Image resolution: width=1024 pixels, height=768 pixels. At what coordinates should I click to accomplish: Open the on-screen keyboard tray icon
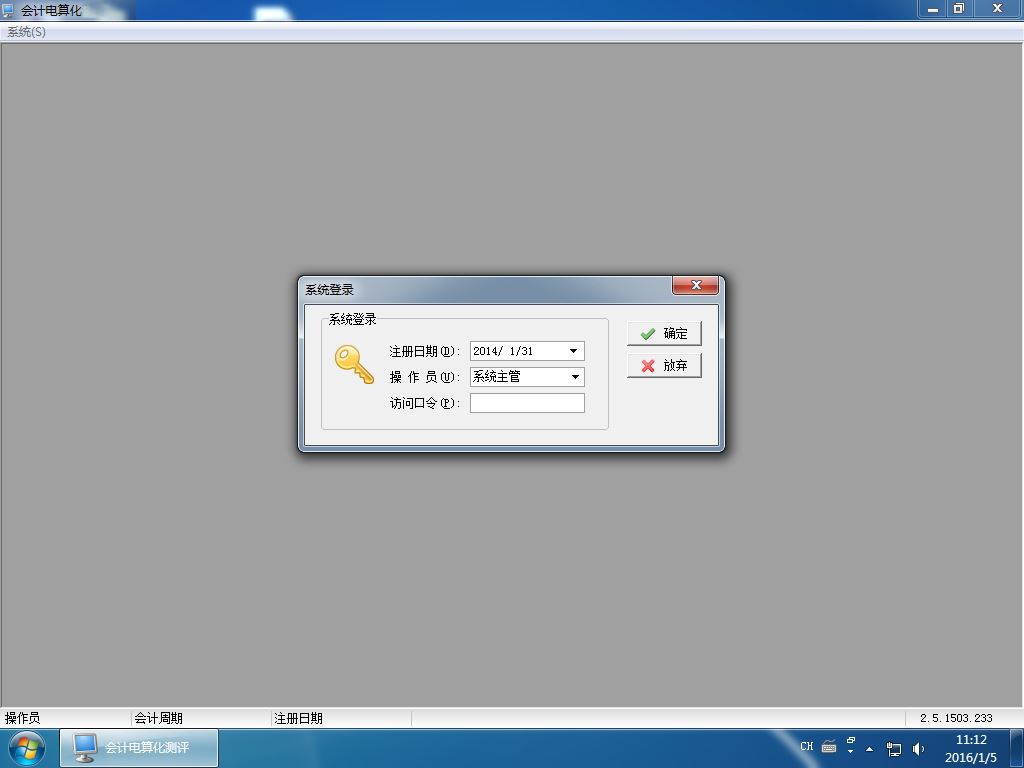(829, 746)
